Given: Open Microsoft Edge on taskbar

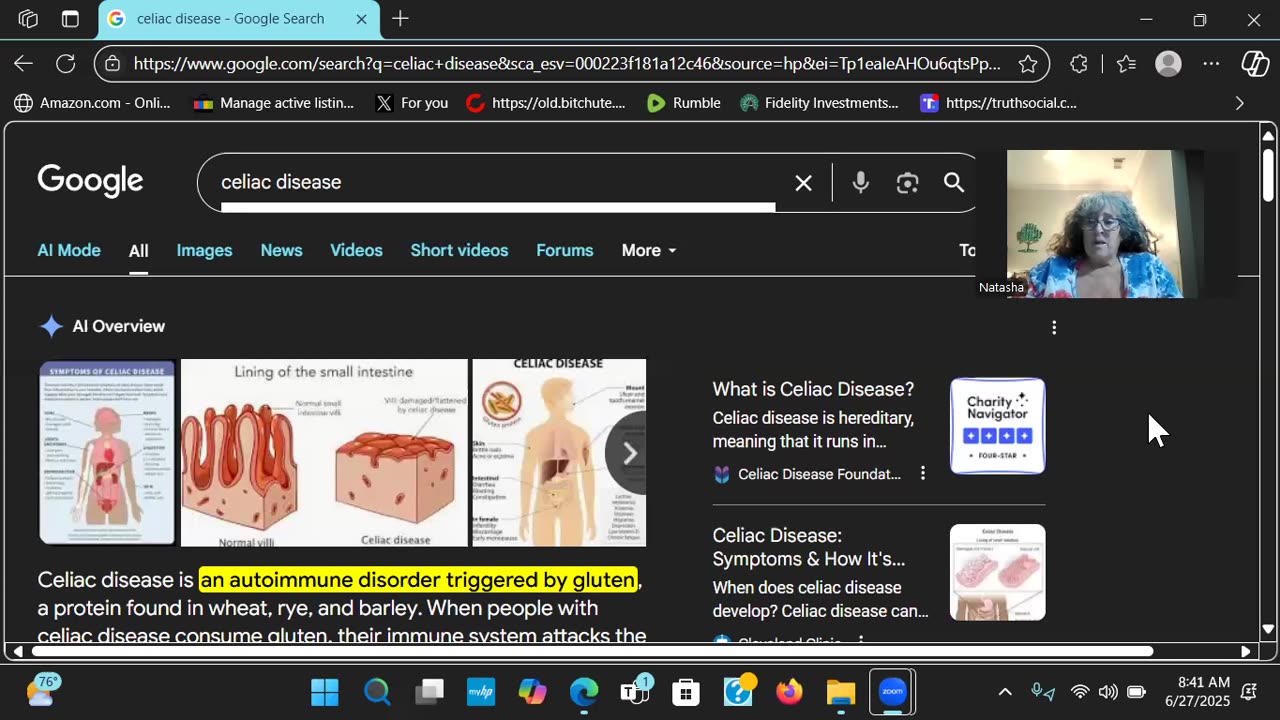Looking at the screenshot, I should coord(584,692).
